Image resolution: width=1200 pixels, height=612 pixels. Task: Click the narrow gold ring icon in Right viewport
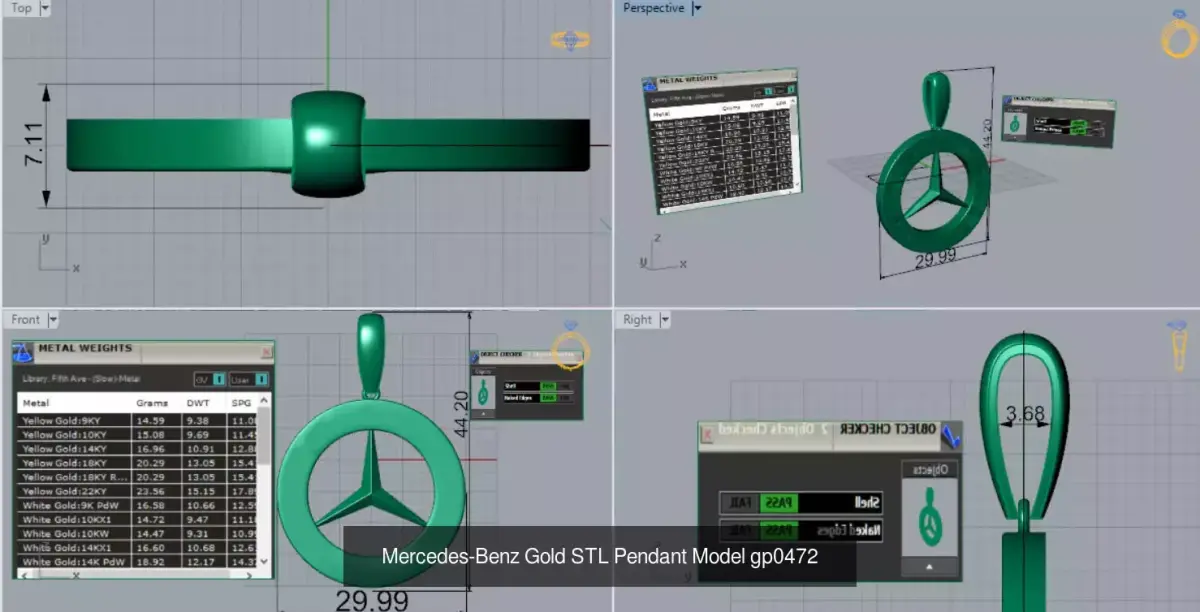(x=1179, y=345)
